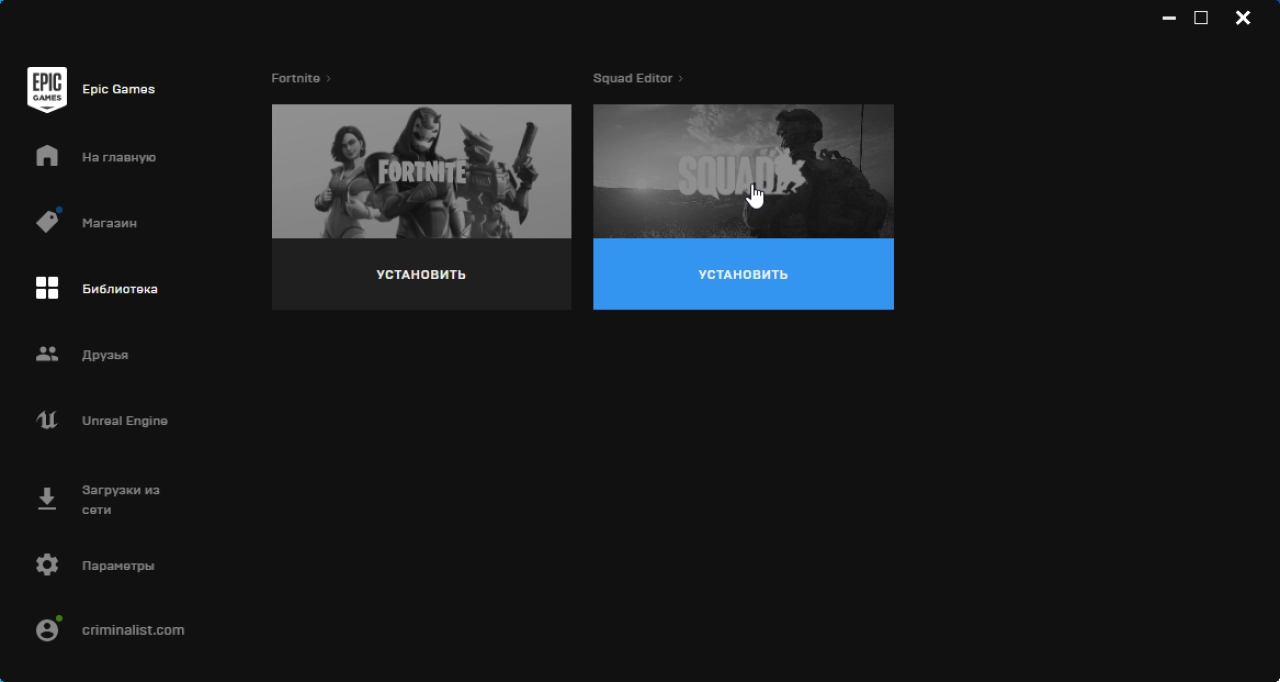Screen dimensions: 1280x682
Task: Install Fortnite with УСТАНОВИТЬ button
Action: (421, 274)
